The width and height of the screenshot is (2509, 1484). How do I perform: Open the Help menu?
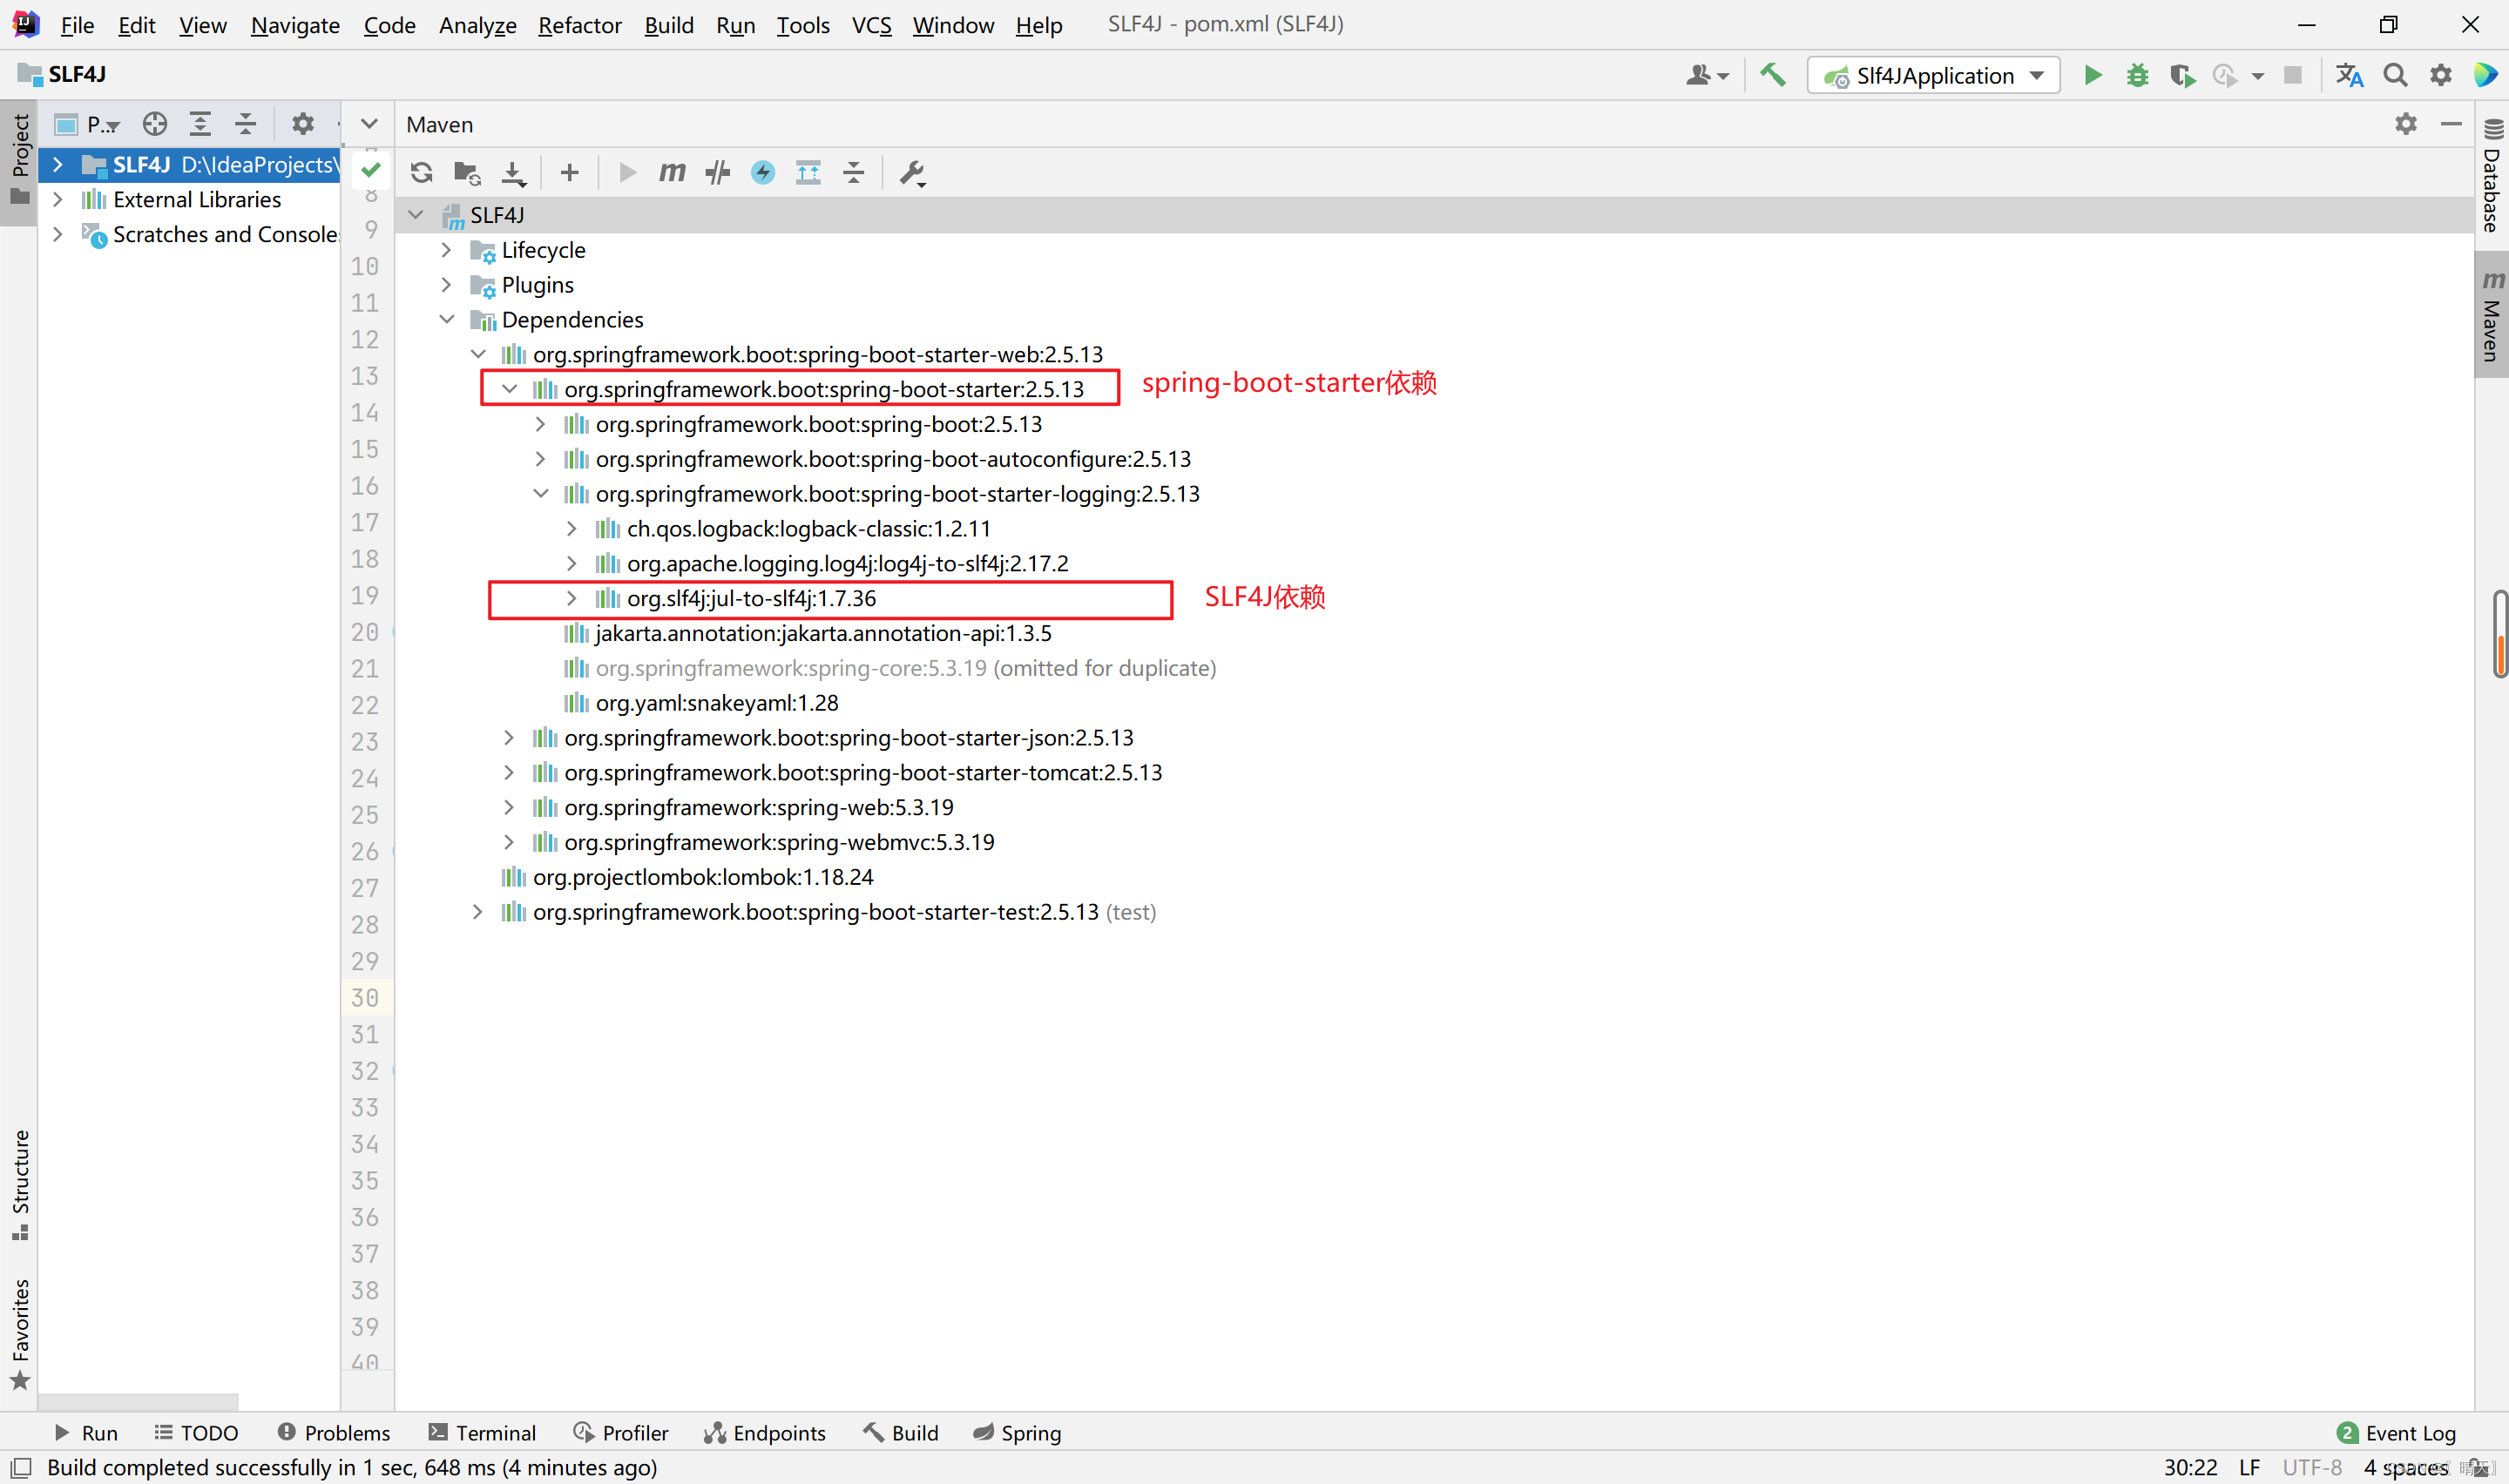click(x=1039, y=25)
